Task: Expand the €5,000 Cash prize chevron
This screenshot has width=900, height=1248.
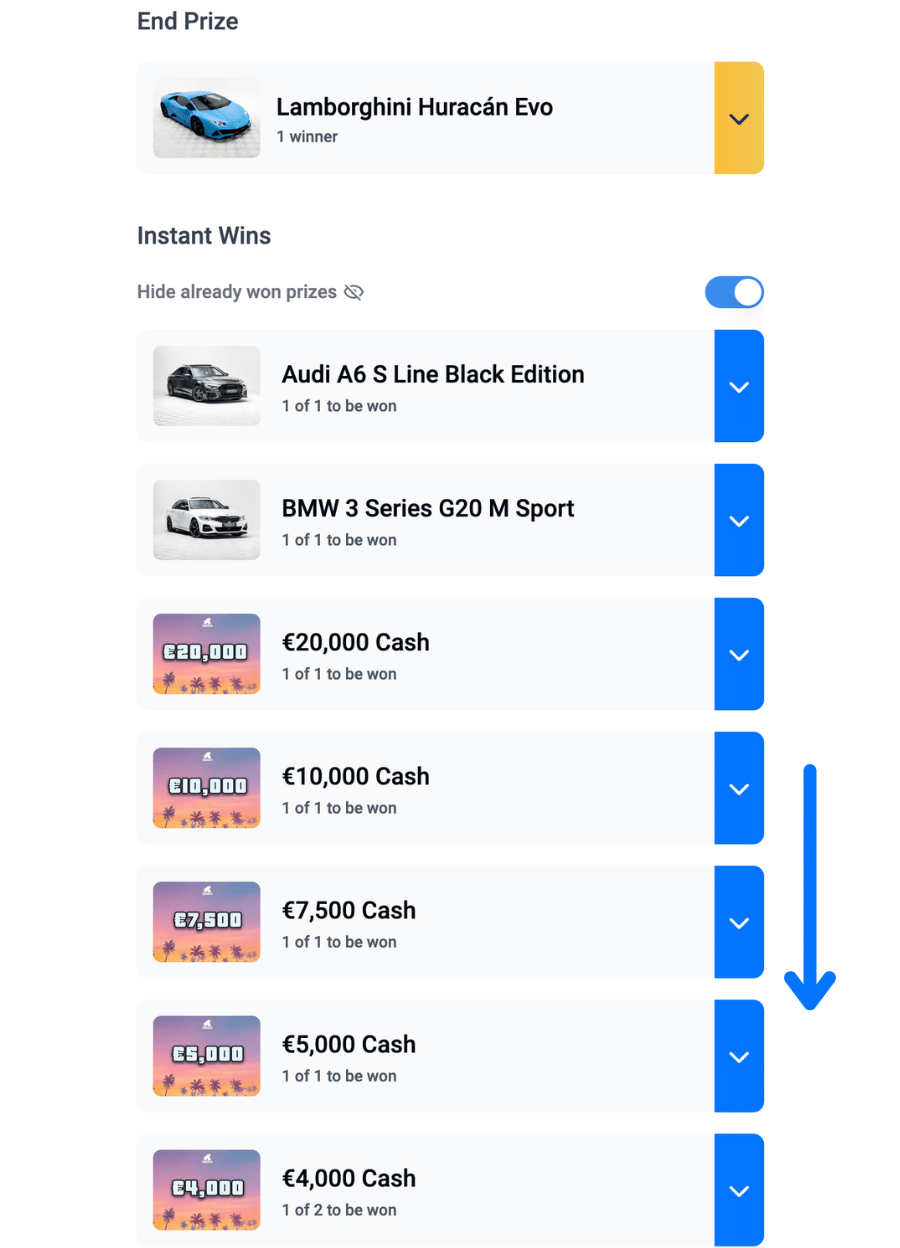Action: coord(739,1057)
